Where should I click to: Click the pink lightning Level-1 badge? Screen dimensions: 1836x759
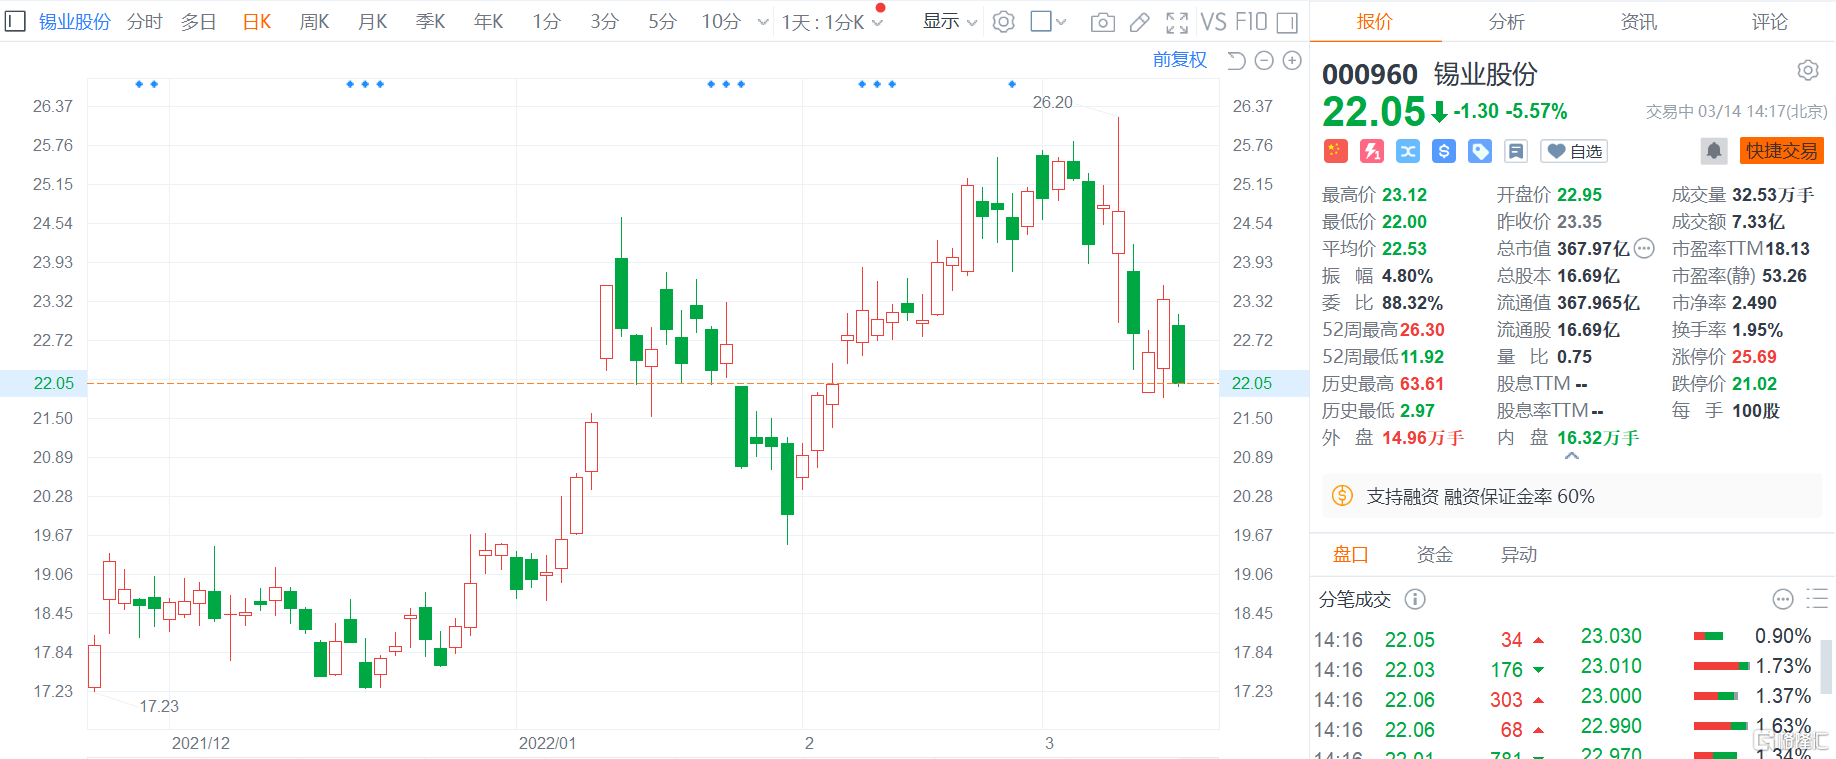(x=1372, y=151)
